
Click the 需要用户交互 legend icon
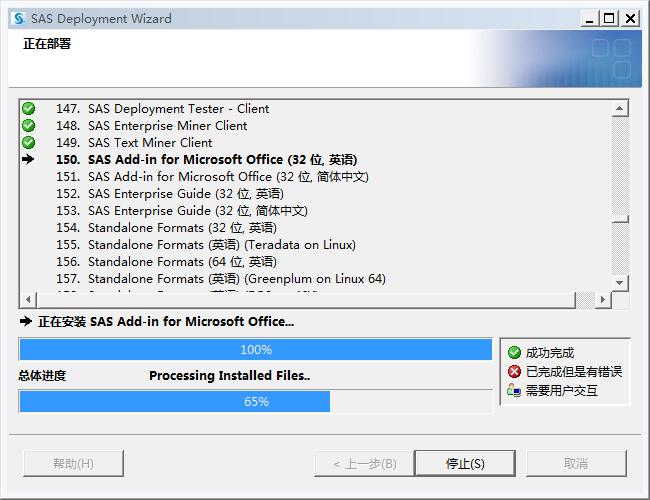[x=514, y=390]
